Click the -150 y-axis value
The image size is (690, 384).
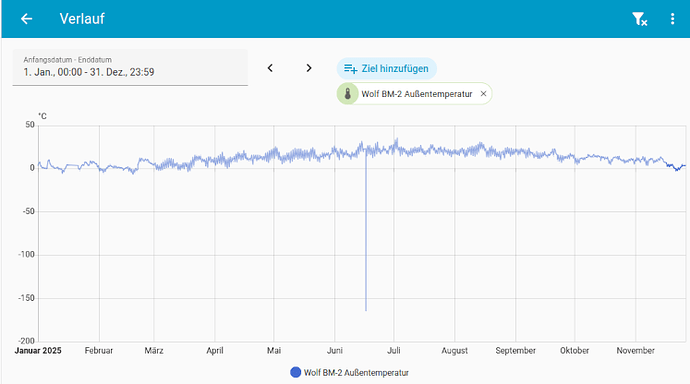[26, 298]
